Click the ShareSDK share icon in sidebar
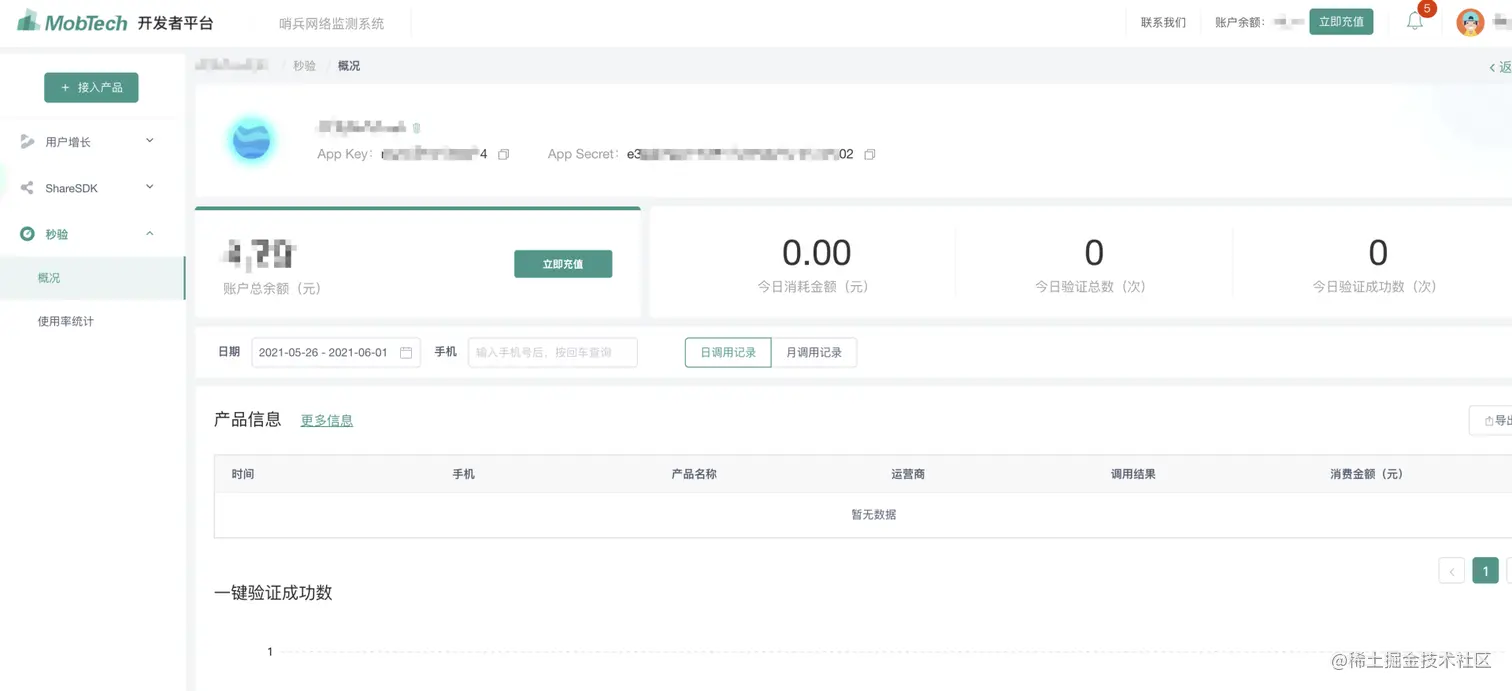 coord(27,187)
